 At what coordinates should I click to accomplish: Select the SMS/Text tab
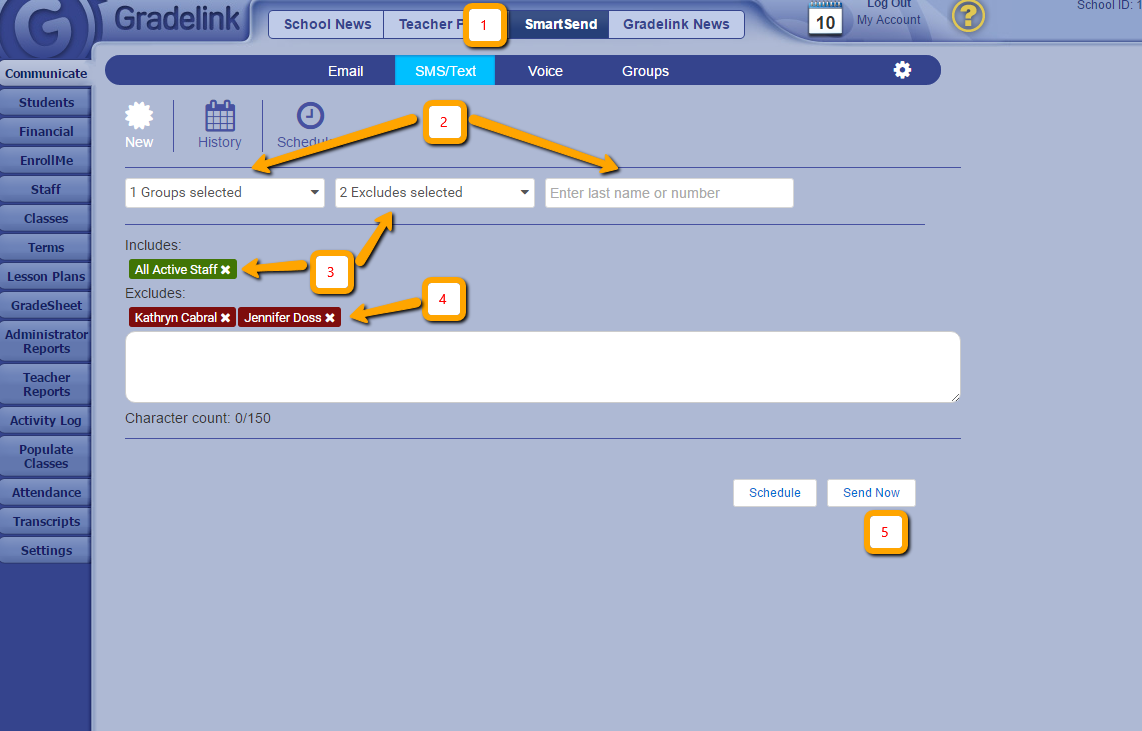pyautogui.click(x=445, y=71)
